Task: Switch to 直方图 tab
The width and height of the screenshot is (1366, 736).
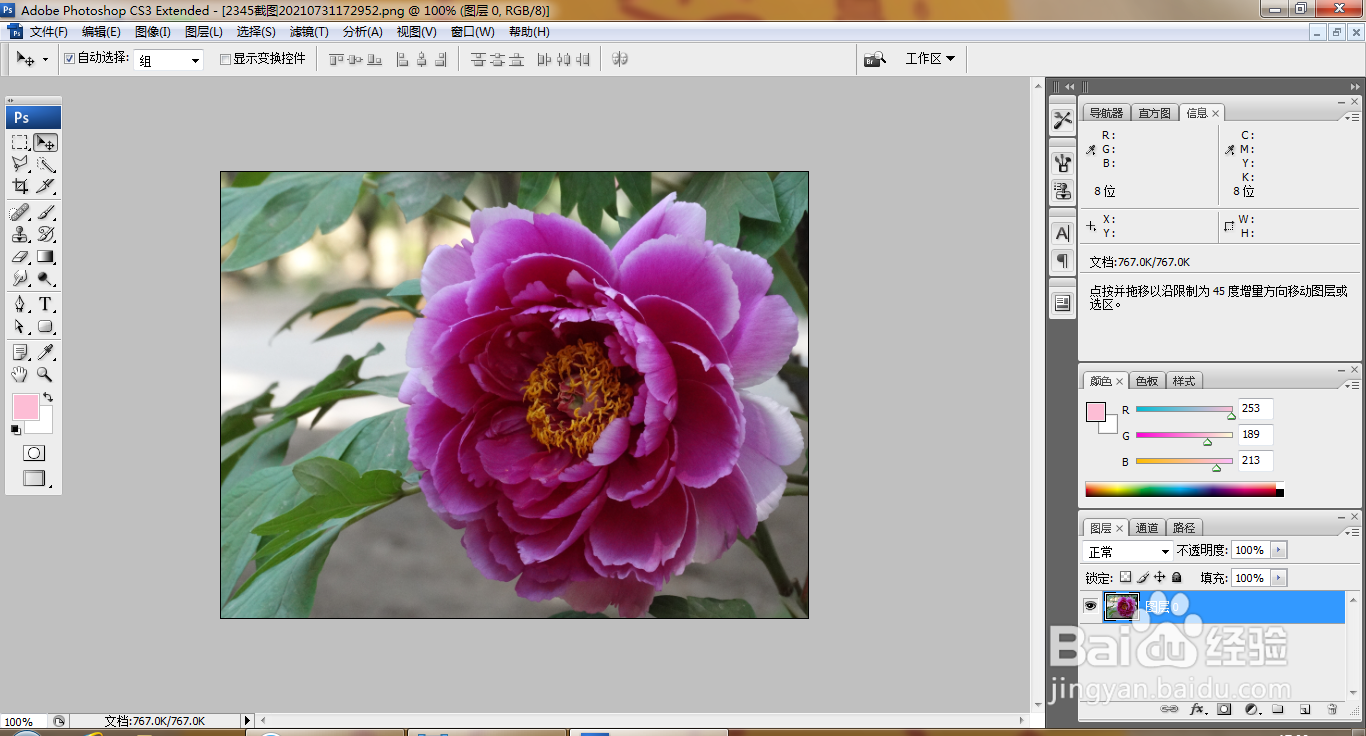Action: tap(1154, 113)
